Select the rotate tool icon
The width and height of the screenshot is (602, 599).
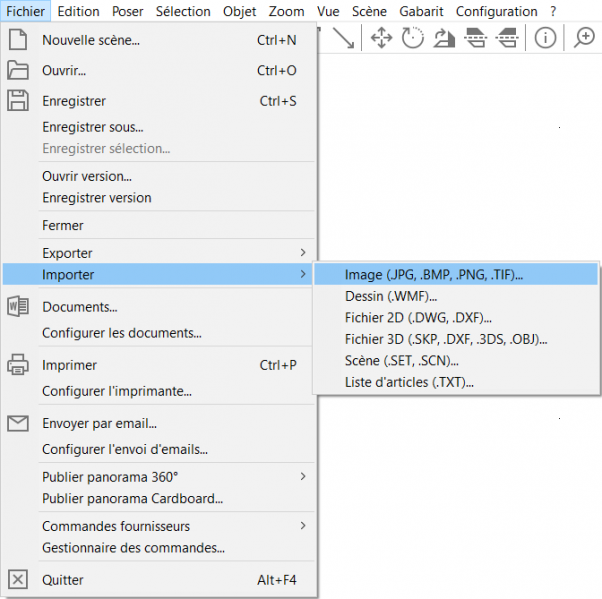click(413, 38)
